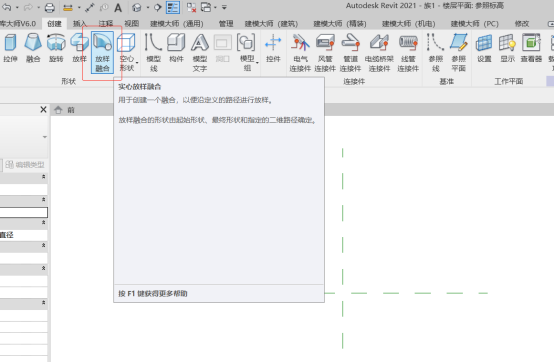This screenshot has width=554, height=362.
Task: Select the 模型线 (Model Line) tool
Action: (x=153, y=52)
